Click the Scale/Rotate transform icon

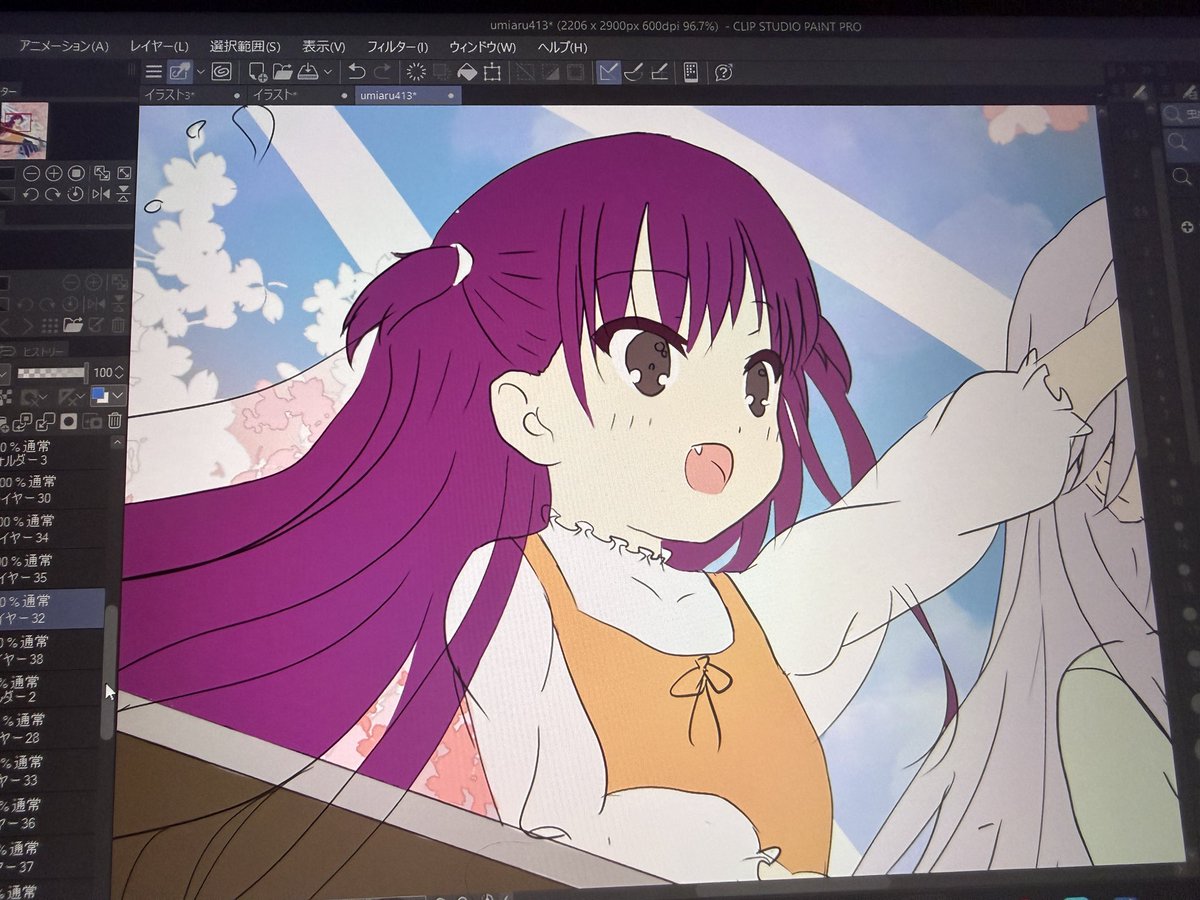(x=492, y=72)
